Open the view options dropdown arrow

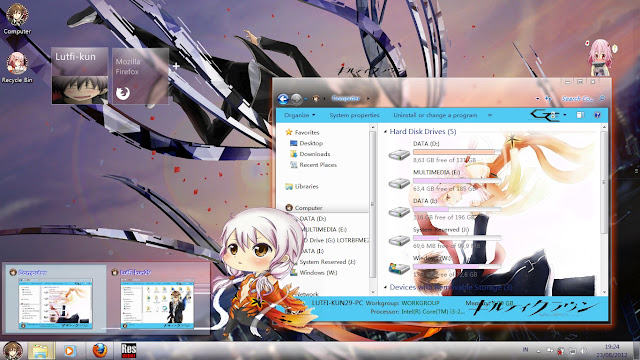[x=565, y=115]
